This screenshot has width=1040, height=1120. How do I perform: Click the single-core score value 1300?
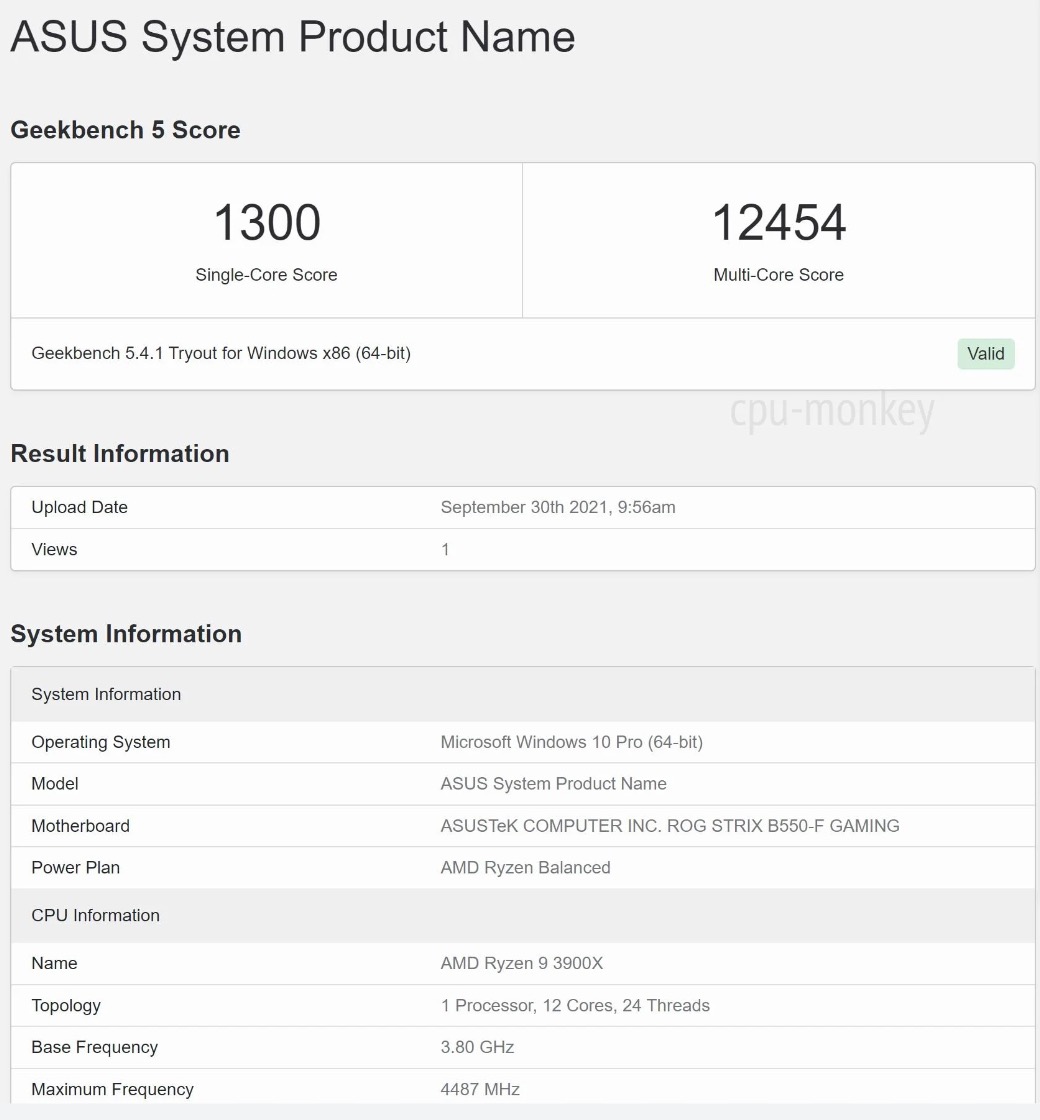267,222
